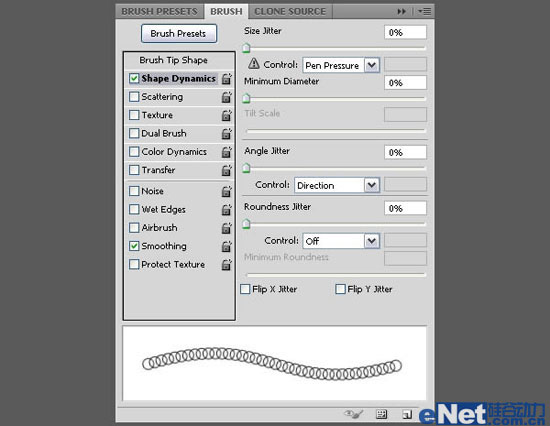Click the Brush Presets button
This screenshot has height=426, width=550.
tap(179, 34)
